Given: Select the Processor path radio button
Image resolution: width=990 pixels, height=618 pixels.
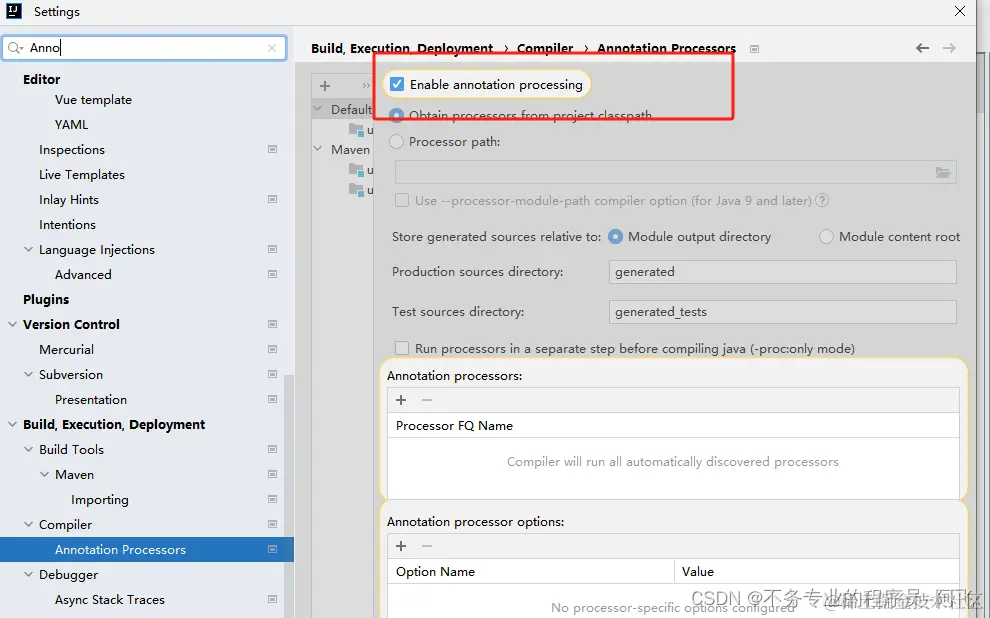Looking at the screenshot, I should [397, 141].
